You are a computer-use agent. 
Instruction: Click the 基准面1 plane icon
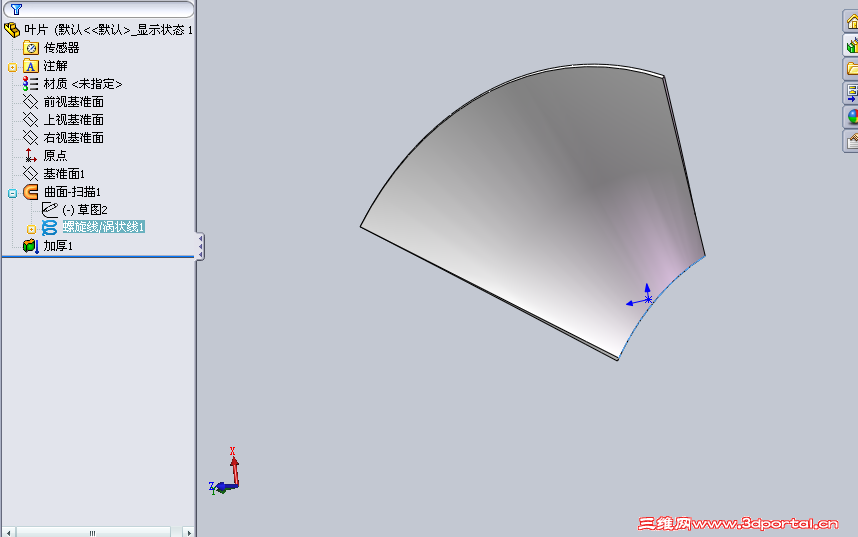(x=31, y=174)
